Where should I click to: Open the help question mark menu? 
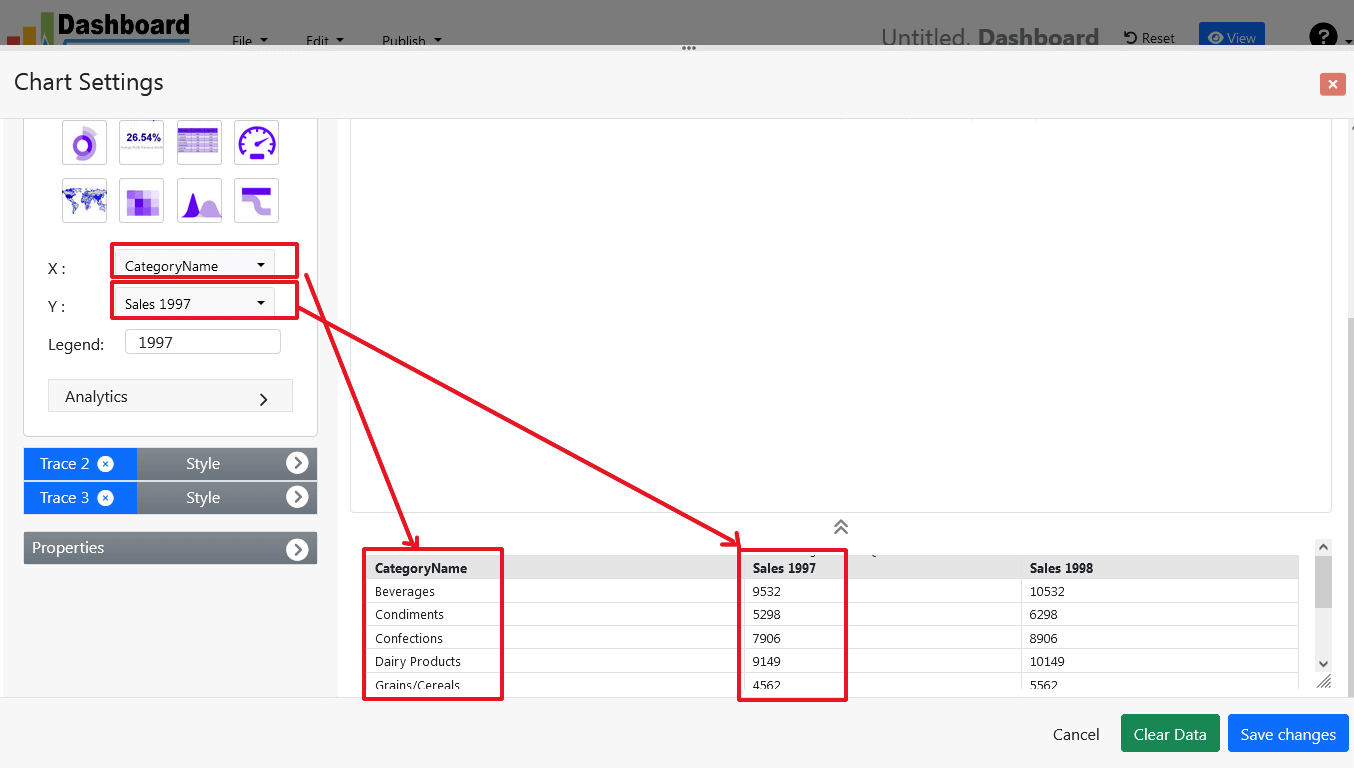pos(1322,36)
